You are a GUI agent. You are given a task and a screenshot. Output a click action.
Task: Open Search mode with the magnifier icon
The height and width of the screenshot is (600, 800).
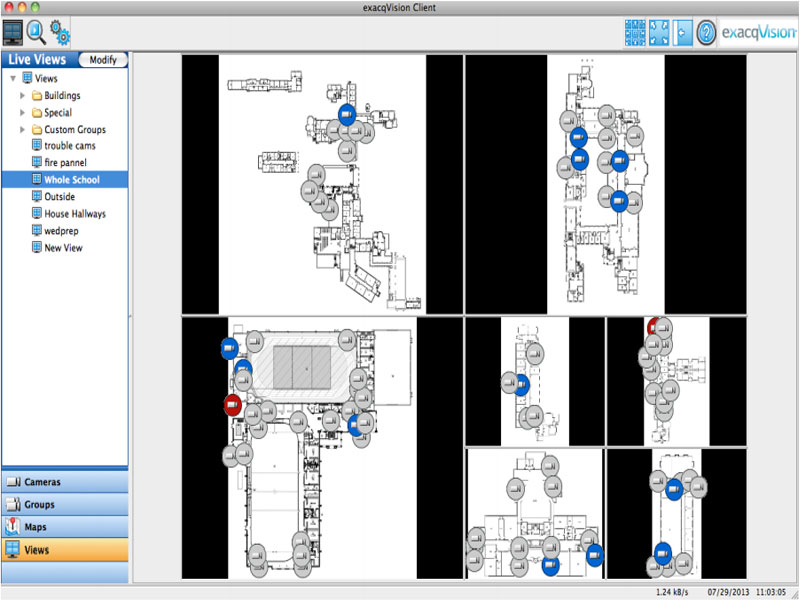click(x=37, y=32)
